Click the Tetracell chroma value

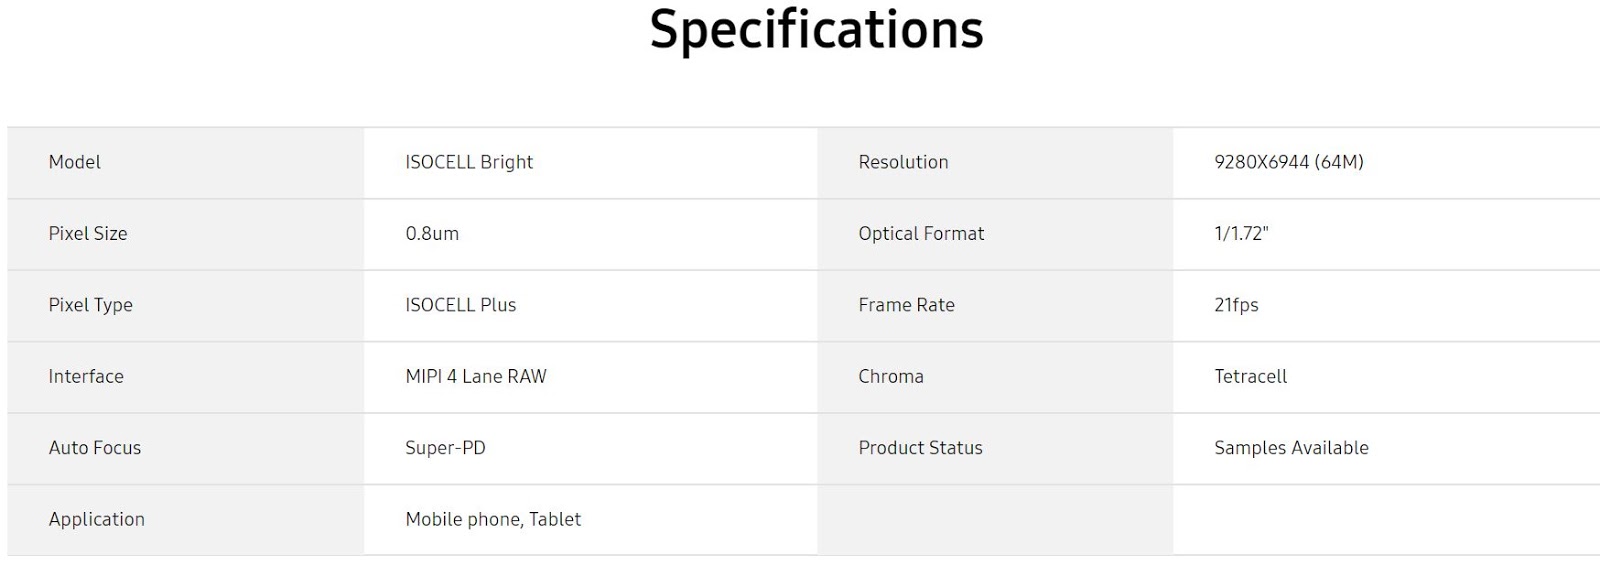1250,376
